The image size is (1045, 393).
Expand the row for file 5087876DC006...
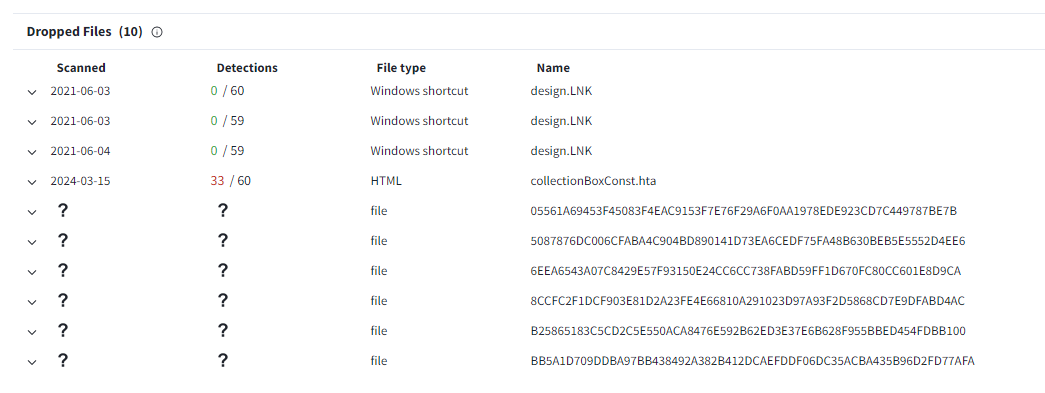click(x=32, y=242)
